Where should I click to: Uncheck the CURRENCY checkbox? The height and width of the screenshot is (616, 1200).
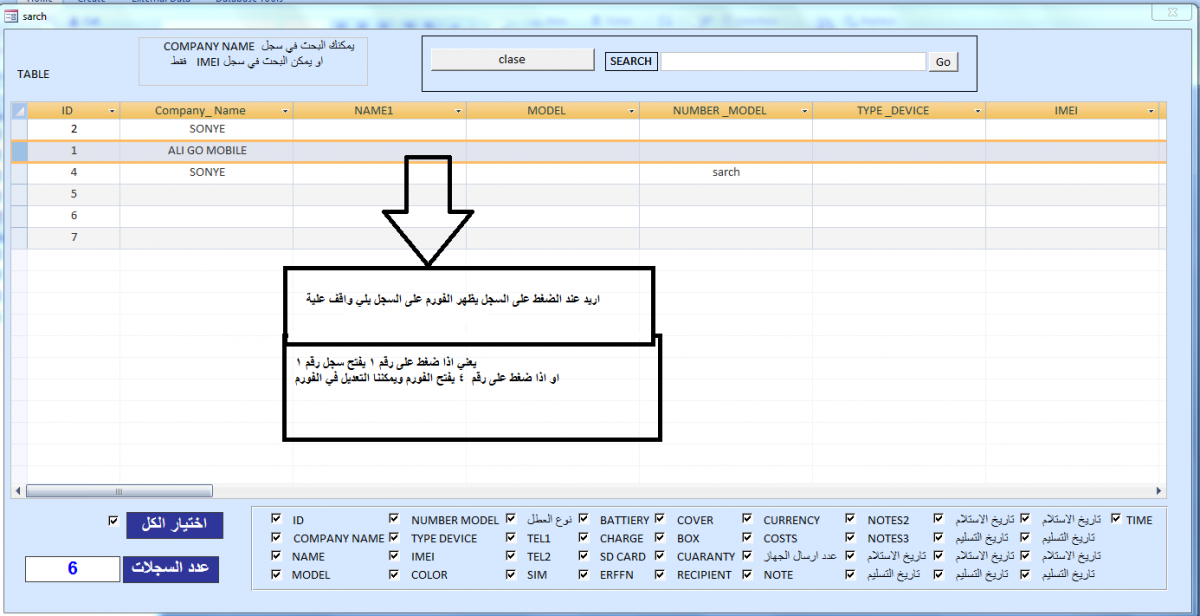[x=747, y=520]
